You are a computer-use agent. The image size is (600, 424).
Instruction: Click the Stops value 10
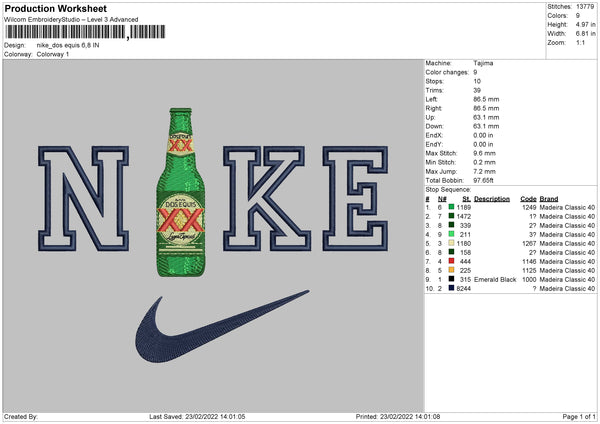coord(477,81)
